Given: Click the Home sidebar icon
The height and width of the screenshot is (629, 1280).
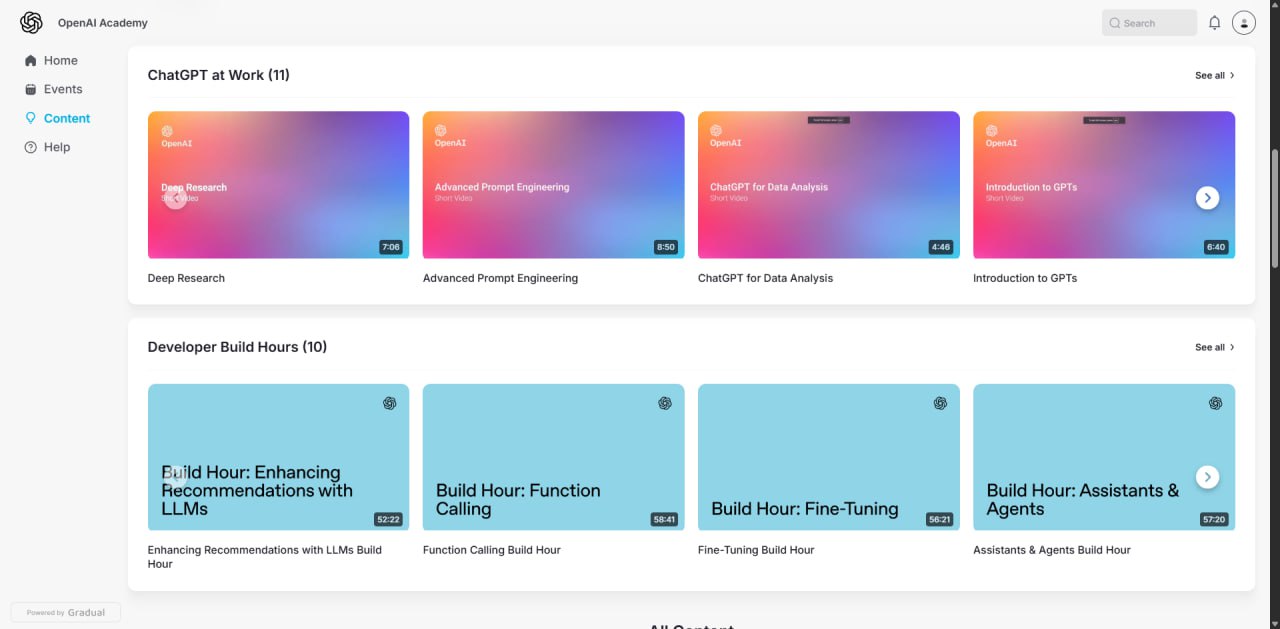Looking at the screenshot, I should pyautogui.click(x=31, y=61).
